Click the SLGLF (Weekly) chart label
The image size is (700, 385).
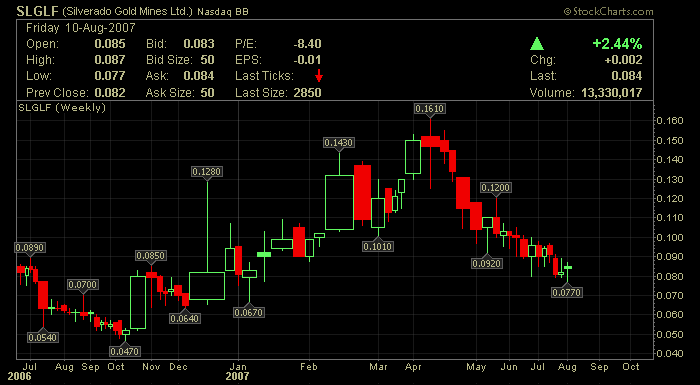[x=62, y=108]
